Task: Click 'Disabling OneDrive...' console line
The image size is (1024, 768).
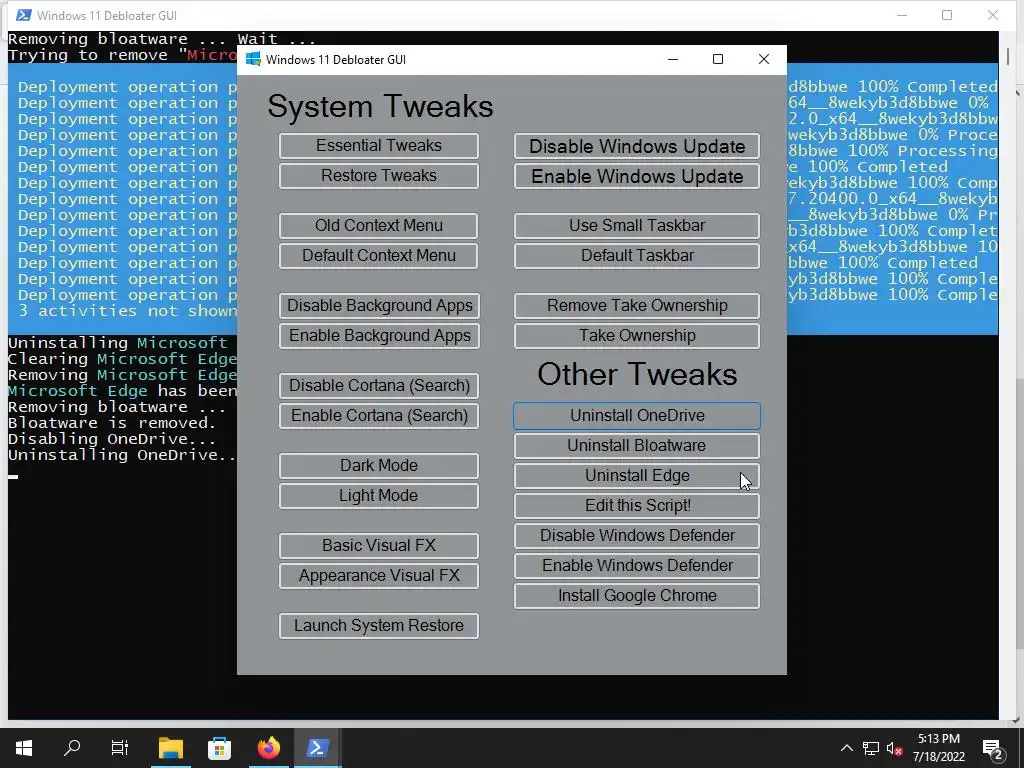Action: [x=112, y=439]
